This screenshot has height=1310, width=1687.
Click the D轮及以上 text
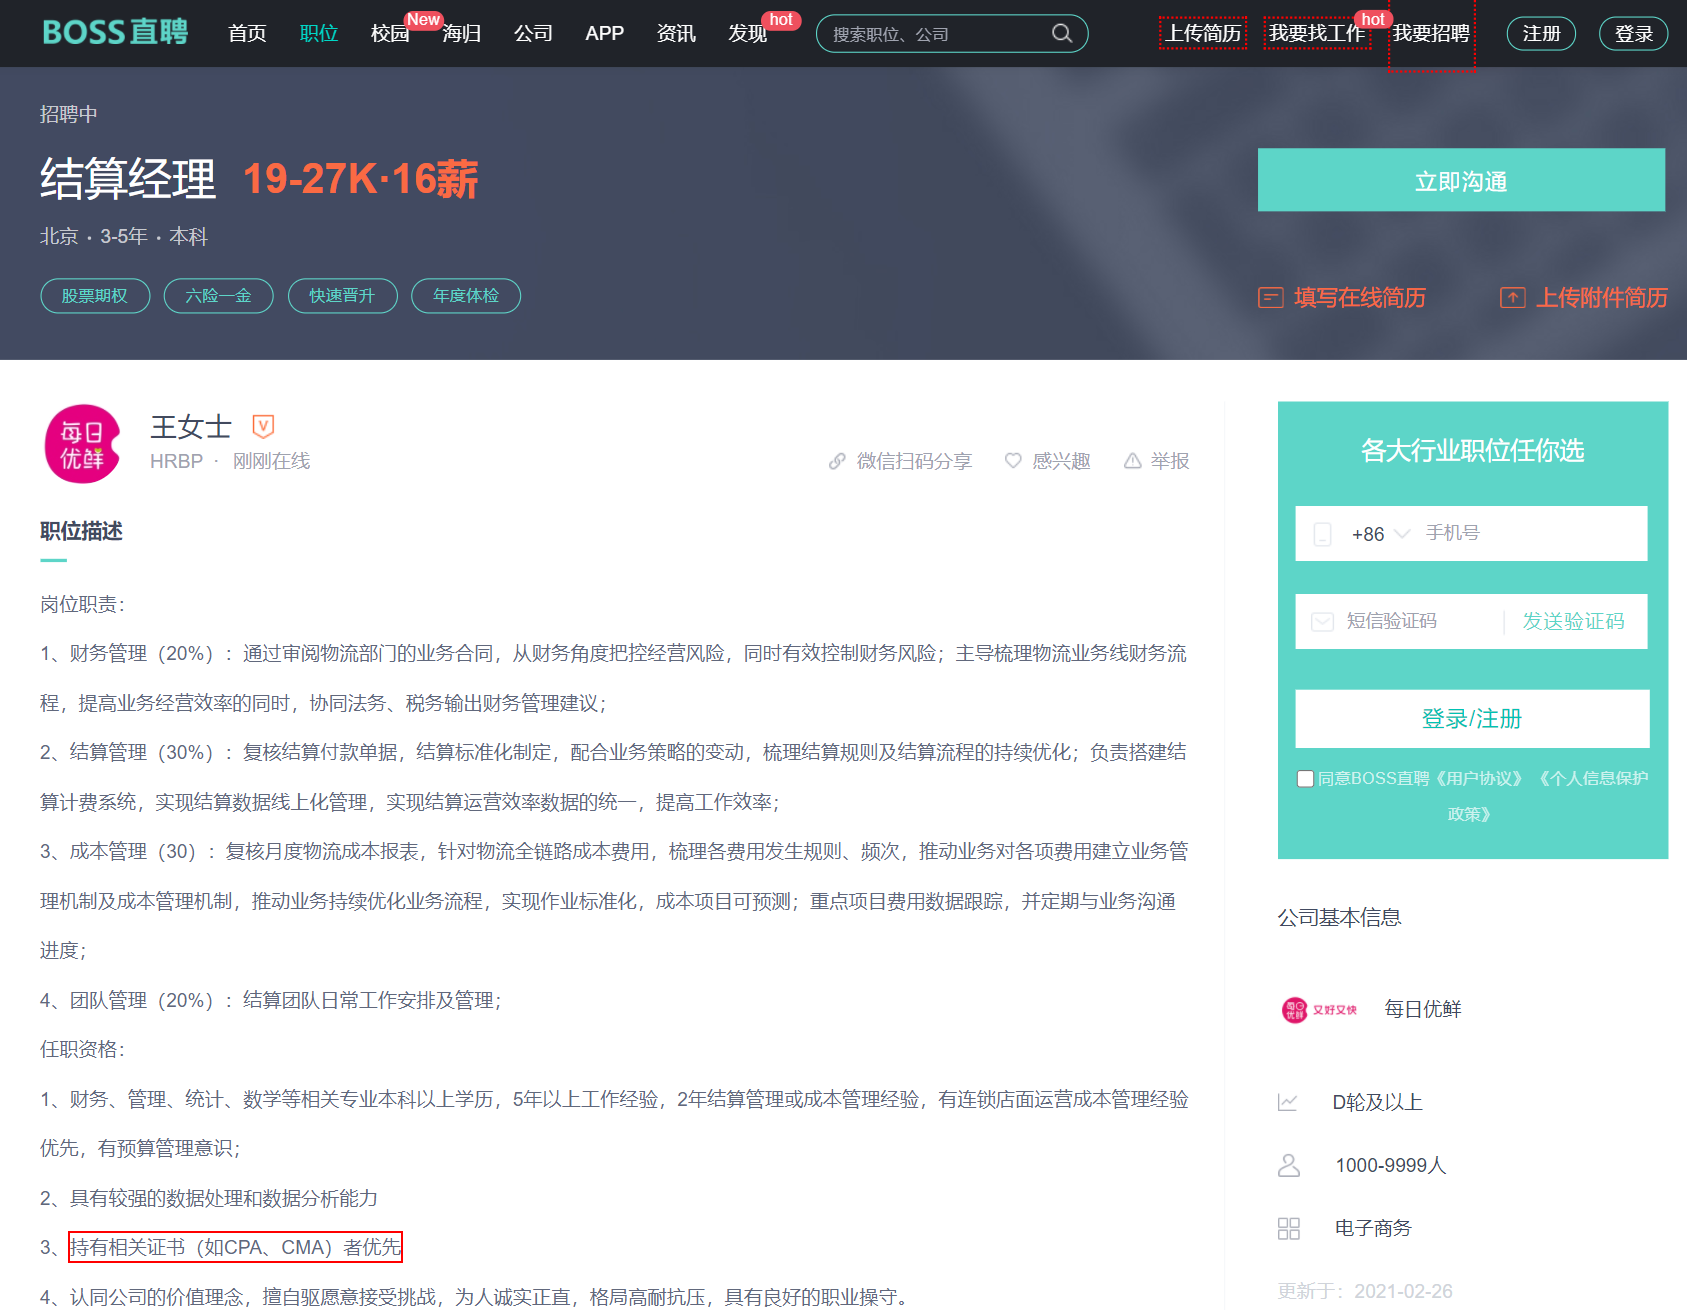1377,1102
